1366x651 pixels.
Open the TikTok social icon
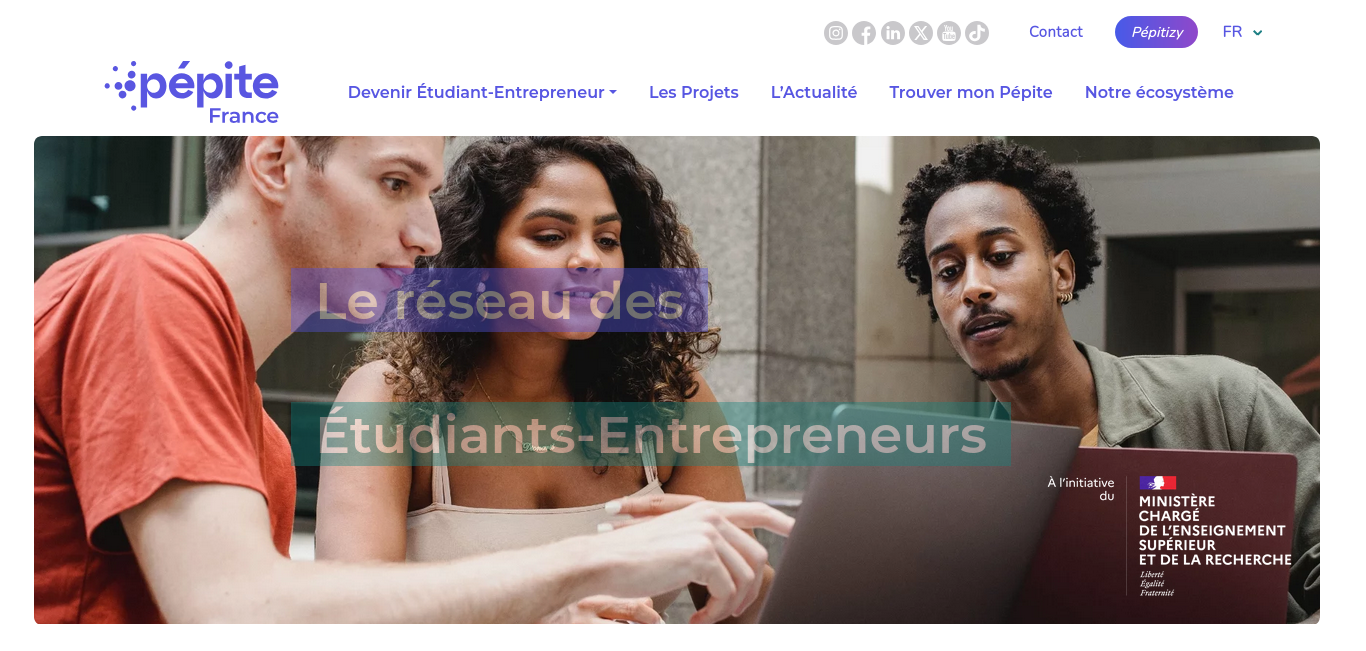(977, 33)
